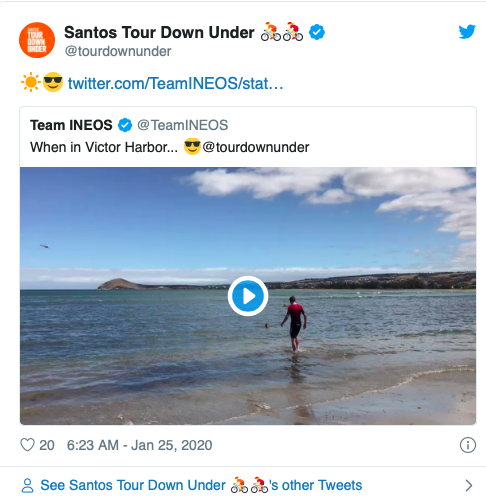Open the @tourdownunder handle under the account name
Viewport: 486px width, 502px height.
[x=118, y=51]
